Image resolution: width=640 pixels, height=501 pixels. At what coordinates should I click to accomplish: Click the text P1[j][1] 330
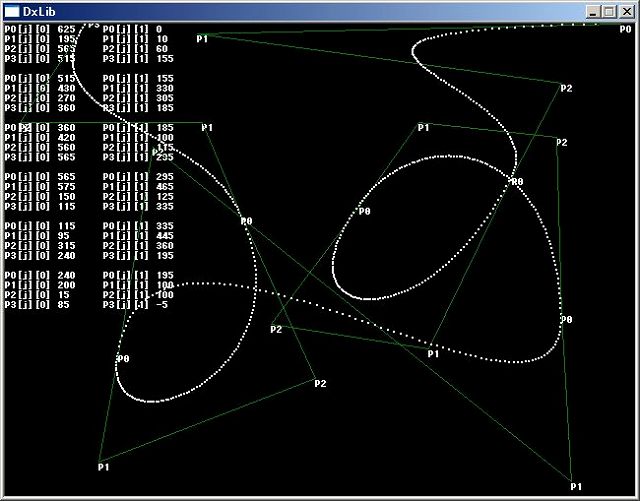click(138, 89)
